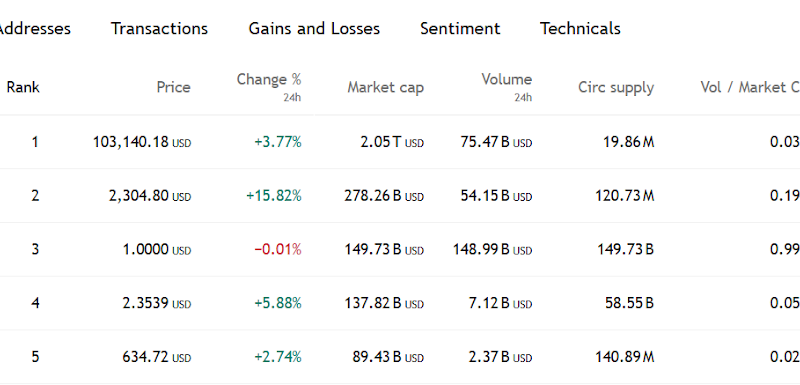The height and width of the screenshot is (385, 800).
Task: Click the +15.82% change value
Action: coord(273,196)
